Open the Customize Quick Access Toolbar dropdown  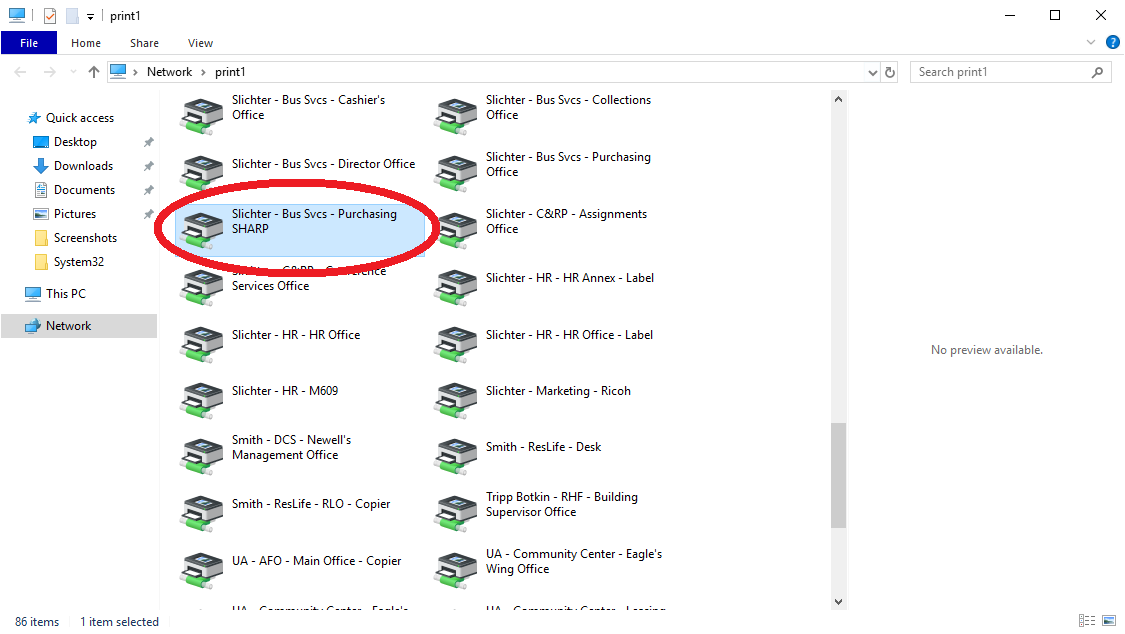click(x=90, y=16)
